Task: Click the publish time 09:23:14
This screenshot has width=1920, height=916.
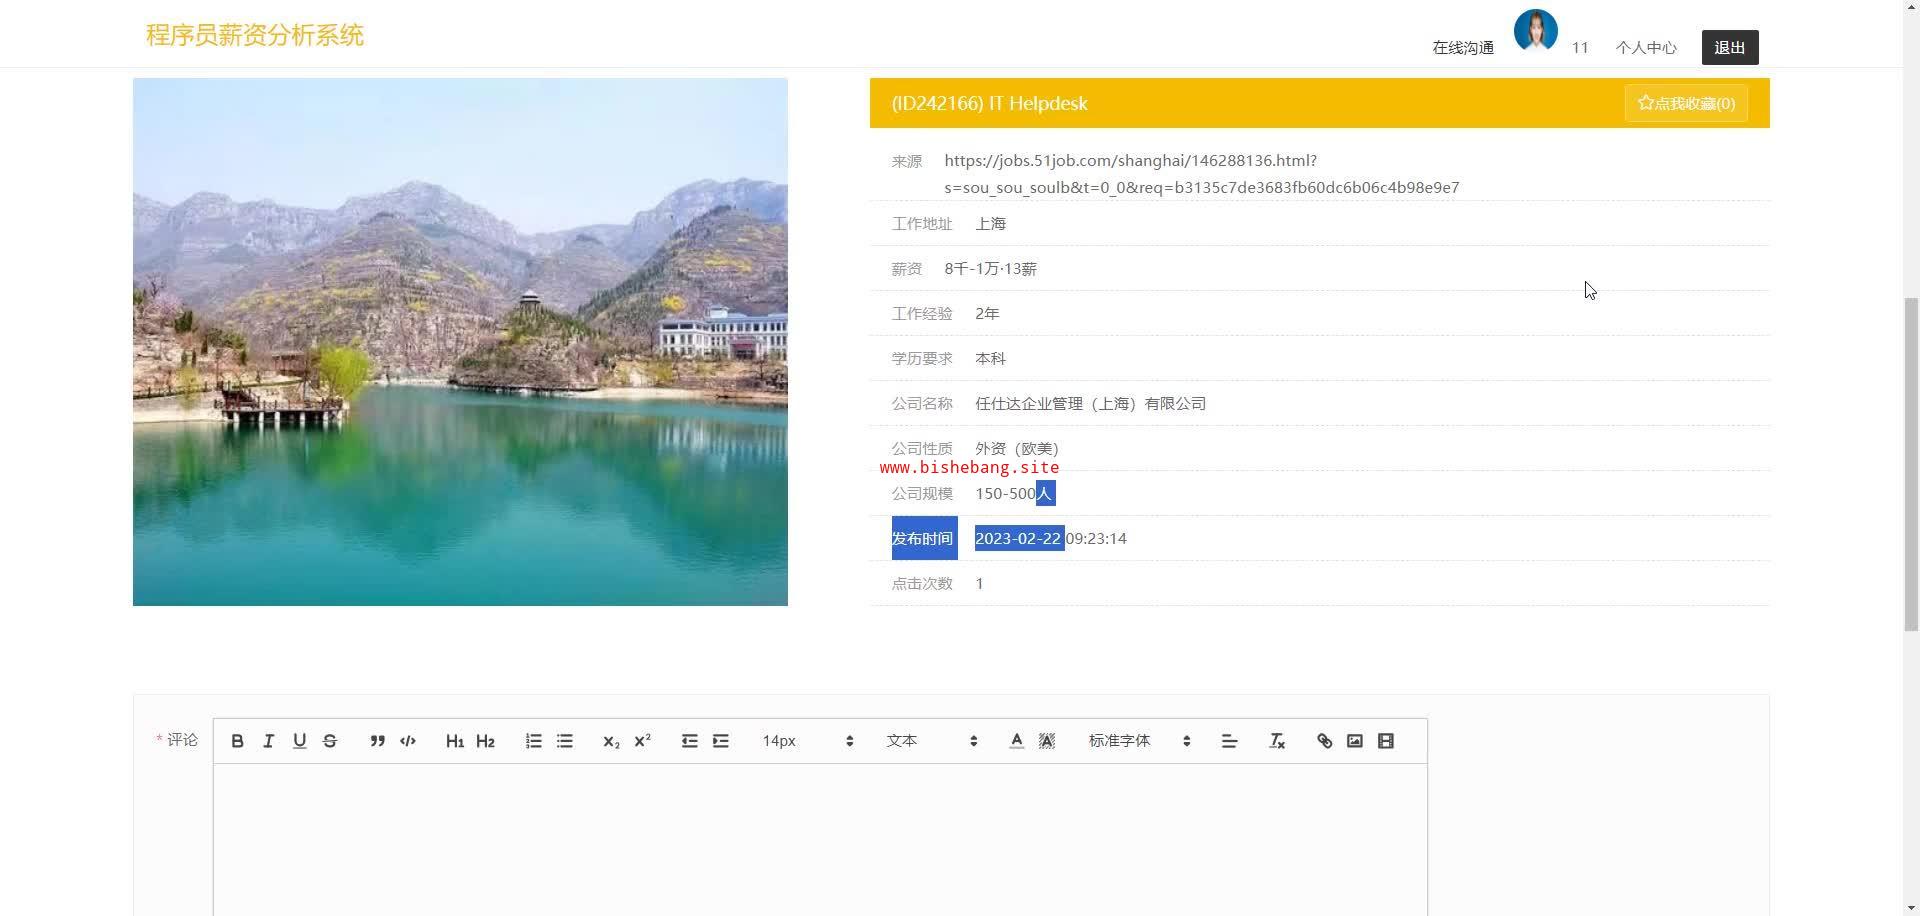Action: pyautogui.click(x=1096, y=539)
